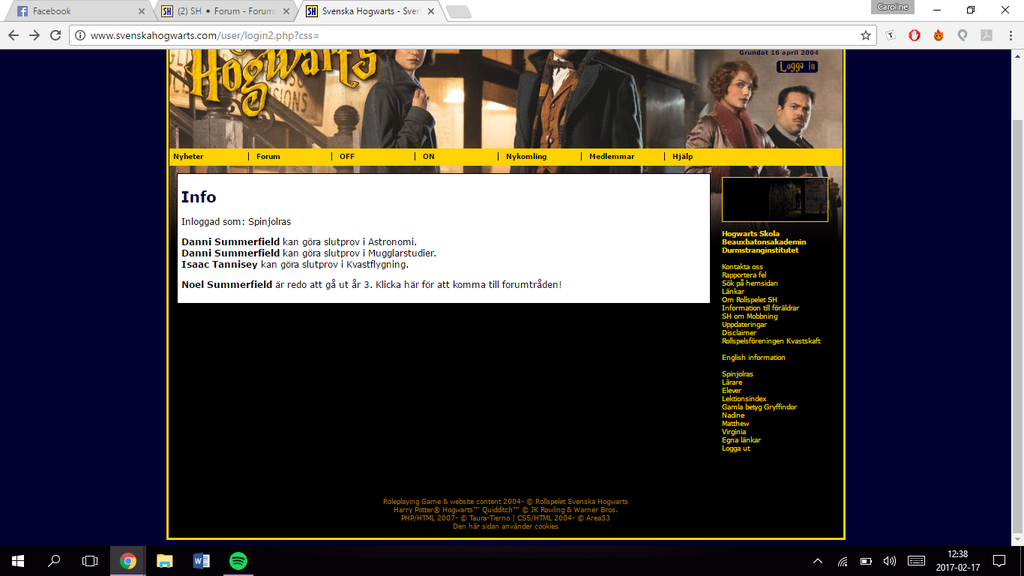Open the touch keyboard icon
The width and height of the screenshot is (1024, 576).
point(916,561)
